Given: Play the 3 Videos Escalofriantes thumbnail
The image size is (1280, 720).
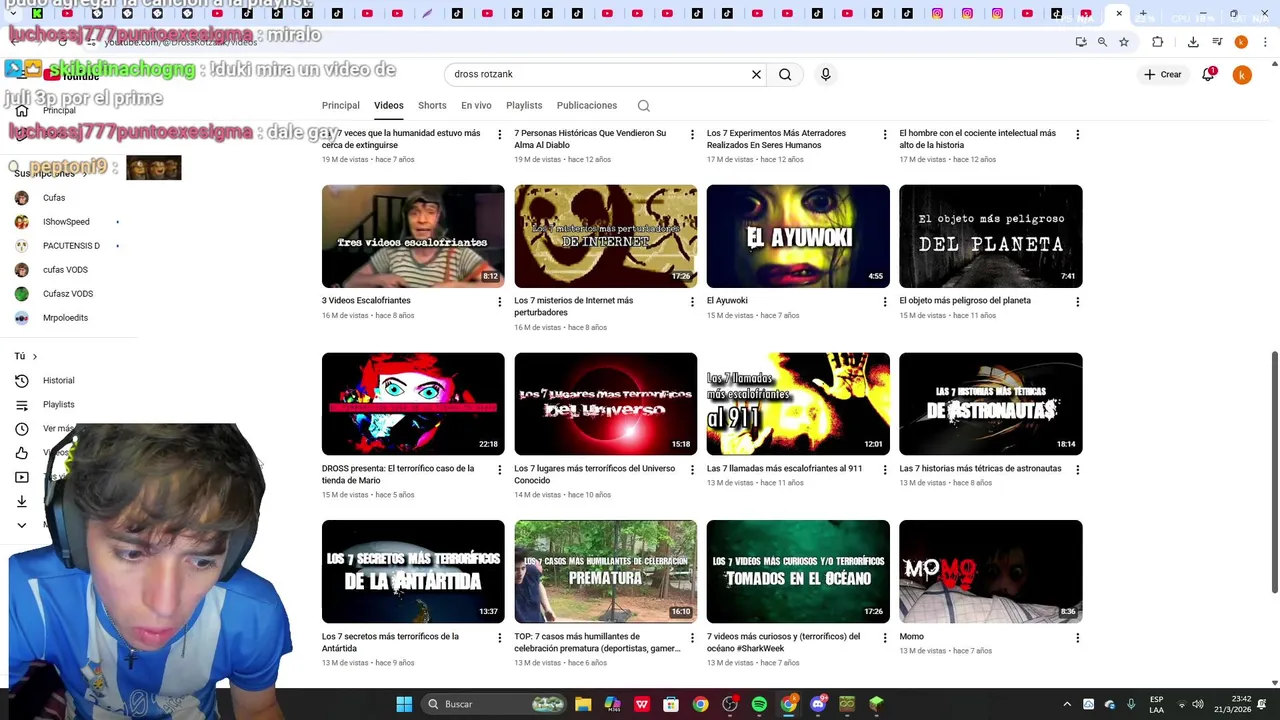Looking at the screenshot, I should click(x=413, y=236).
